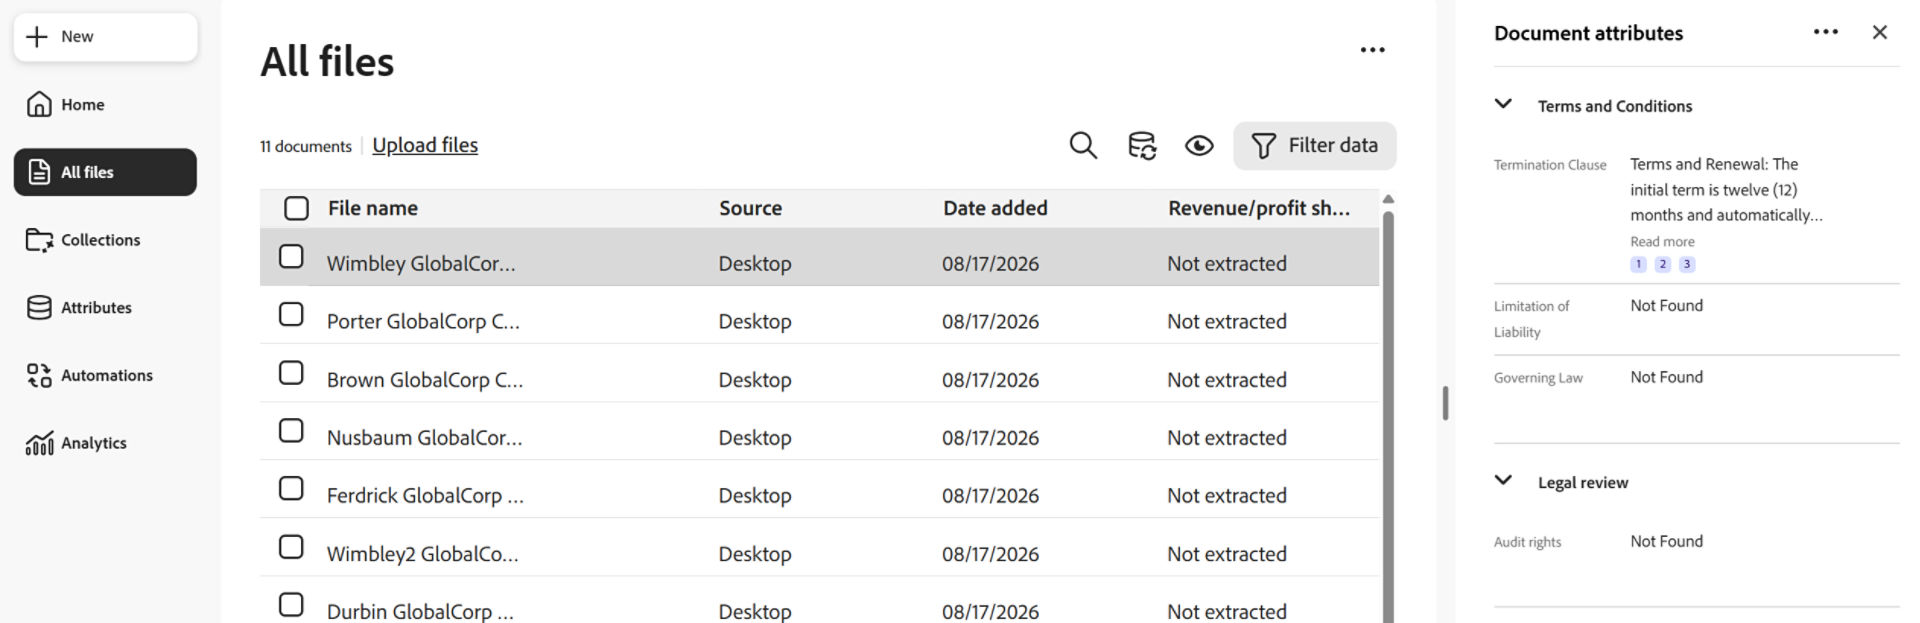Open Document attributes more options
Viewport: 1920px width, 623px height.
1825,32
